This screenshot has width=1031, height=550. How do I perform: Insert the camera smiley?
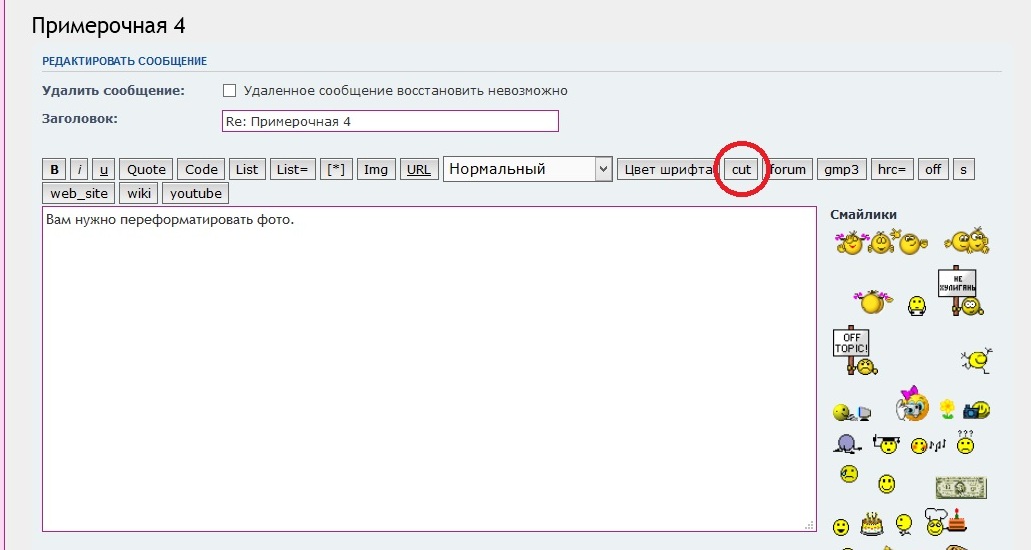click(x=976, y=410)
